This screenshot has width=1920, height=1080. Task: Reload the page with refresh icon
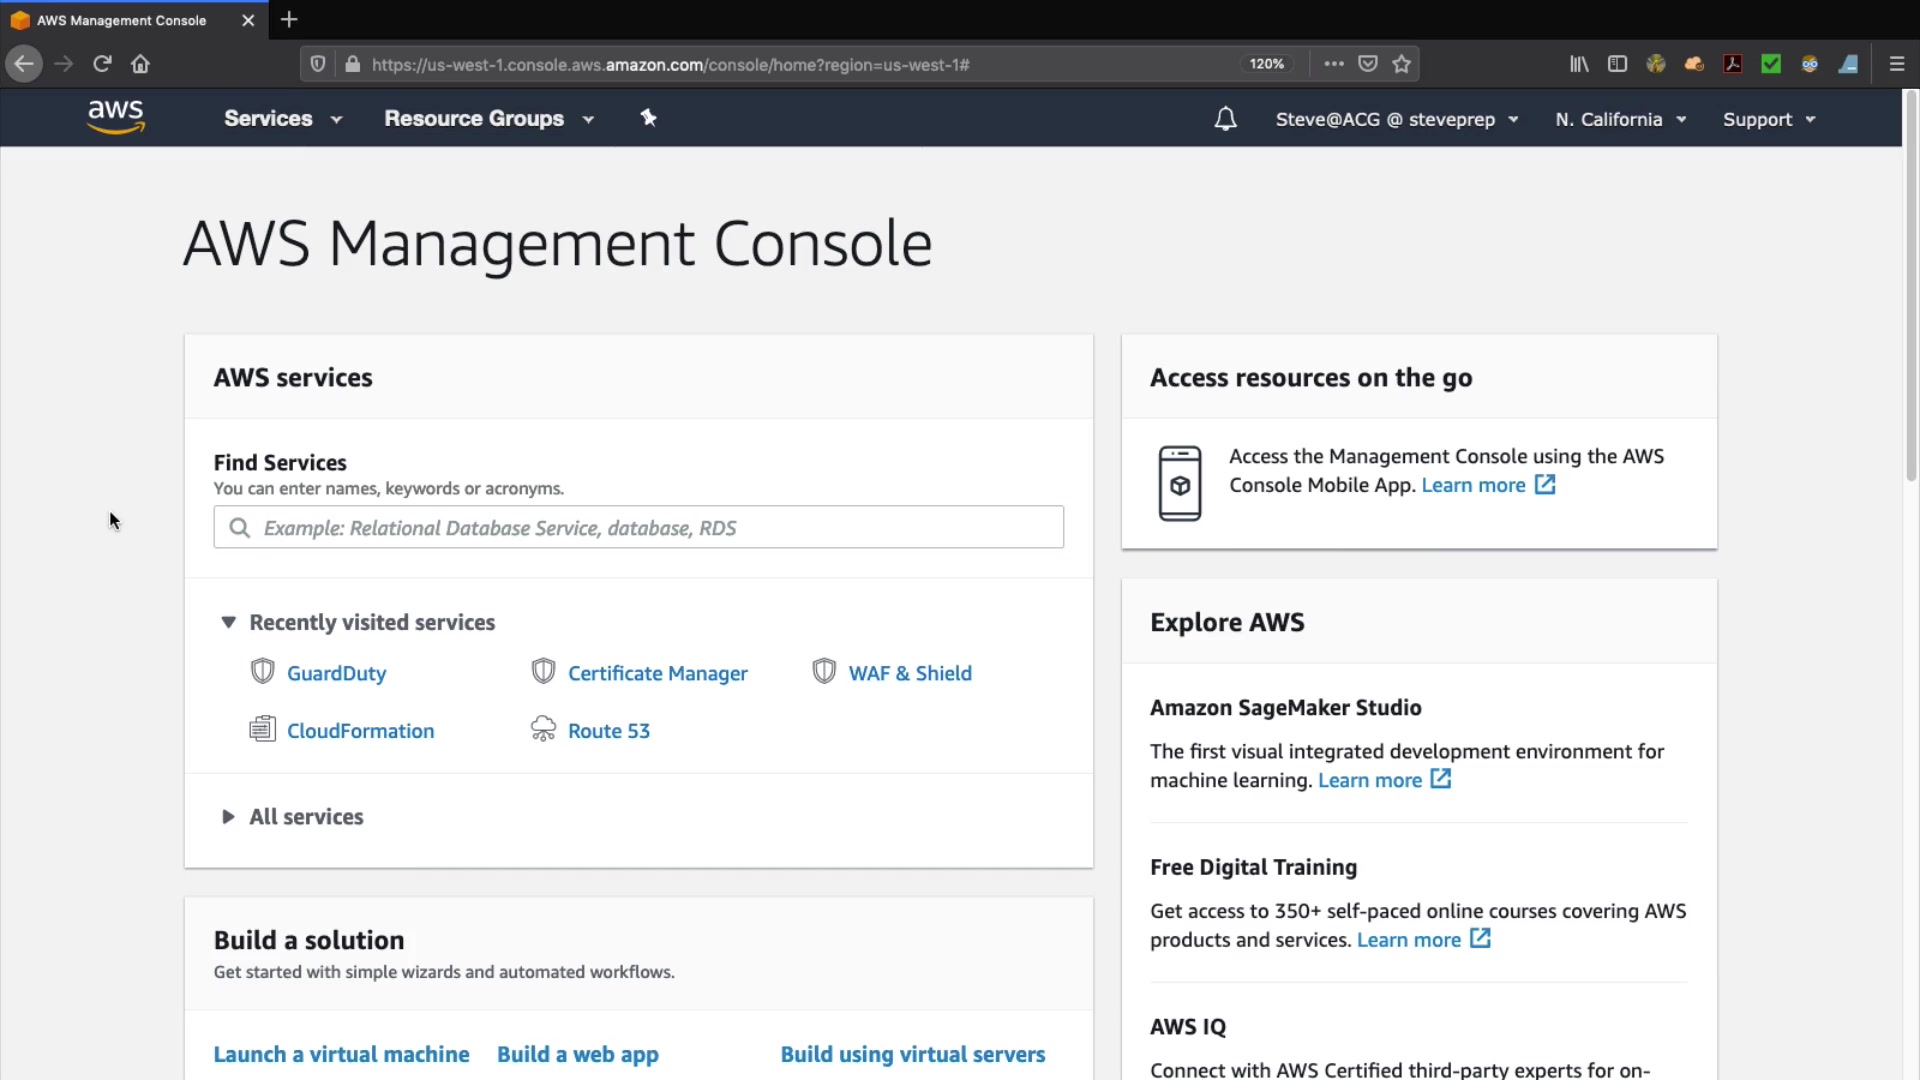pyautogui.click(x=102, y=64)
